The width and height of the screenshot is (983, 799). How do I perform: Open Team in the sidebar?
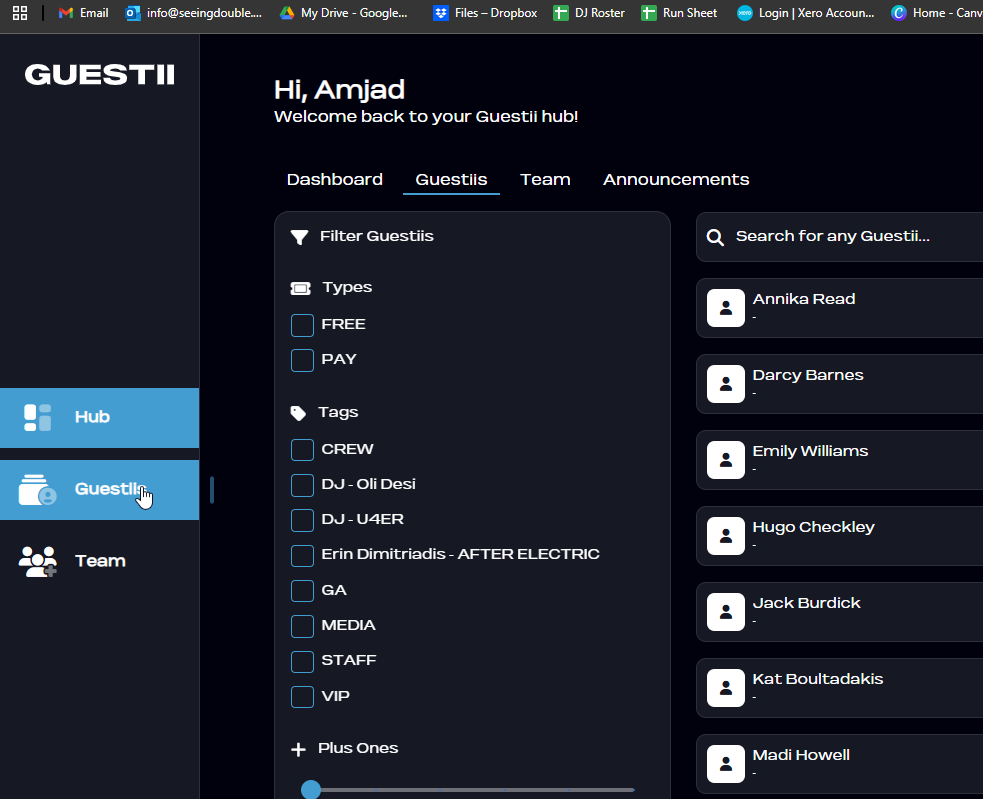coord(100,561)
